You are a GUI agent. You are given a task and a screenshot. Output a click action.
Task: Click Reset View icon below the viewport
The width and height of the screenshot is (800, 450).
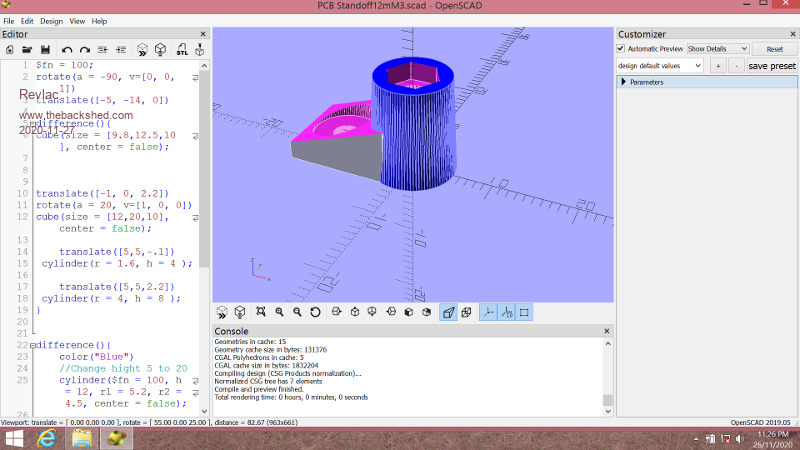click(315, 312)
